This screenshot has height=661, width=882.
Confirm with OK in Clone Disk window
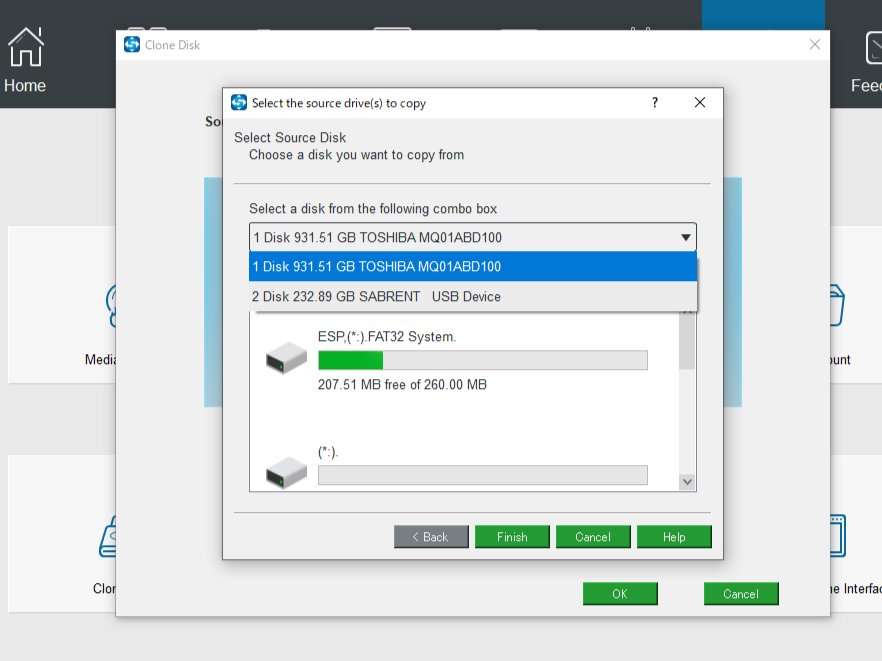620,594
